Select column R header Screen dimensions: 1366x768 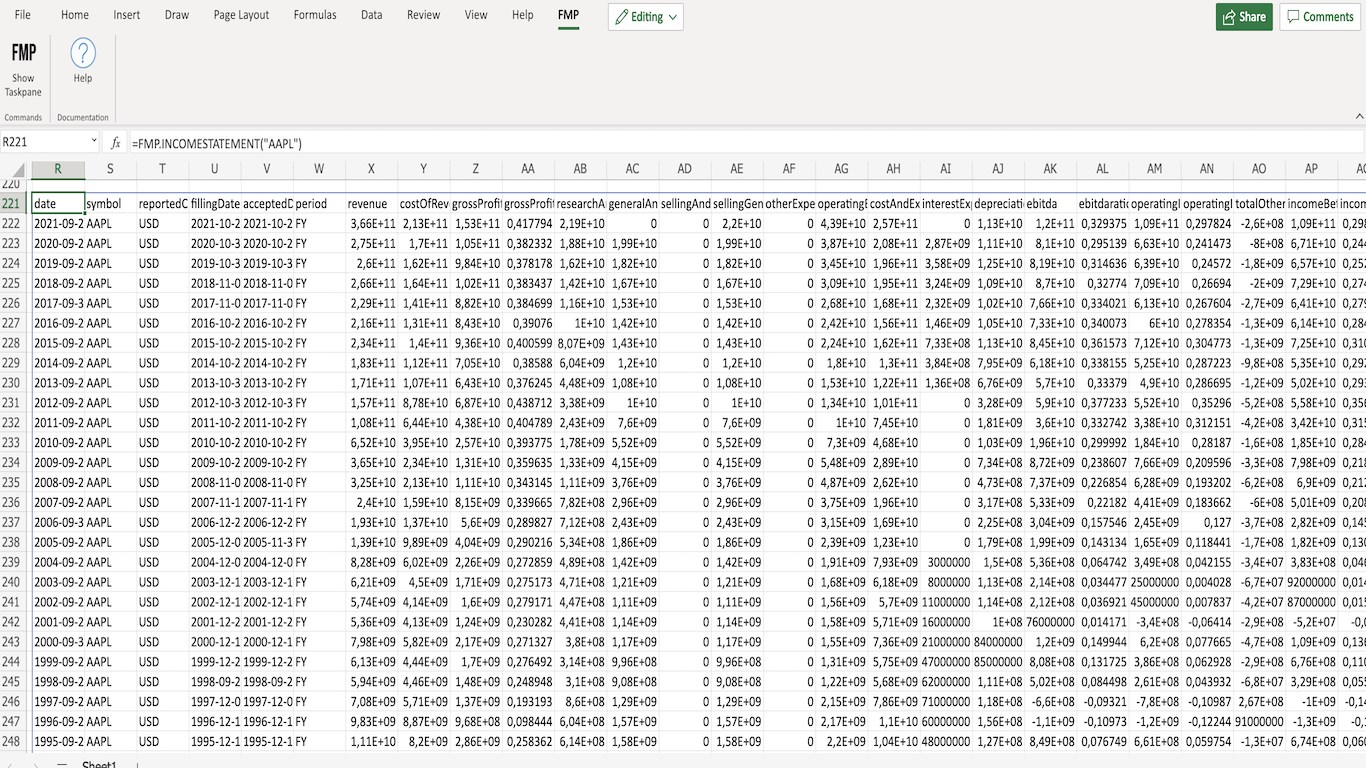click(57, 169)
